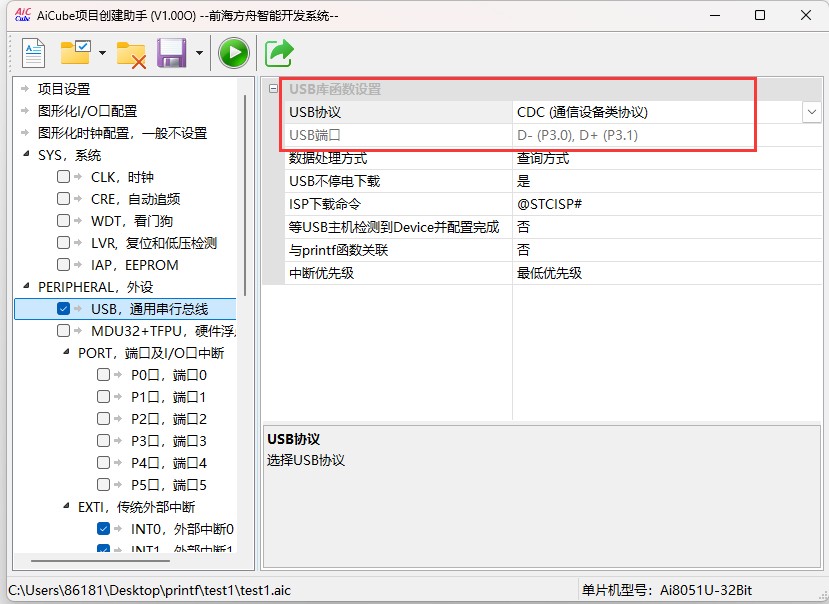Collapse the PERIPHERAL，外设 tree node

[26, 286]
